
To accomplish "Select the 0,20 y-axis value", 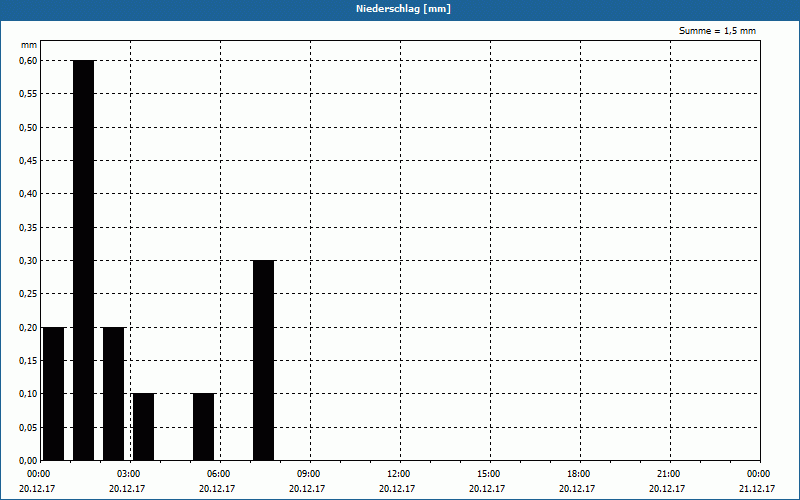I will coord(28,328).
